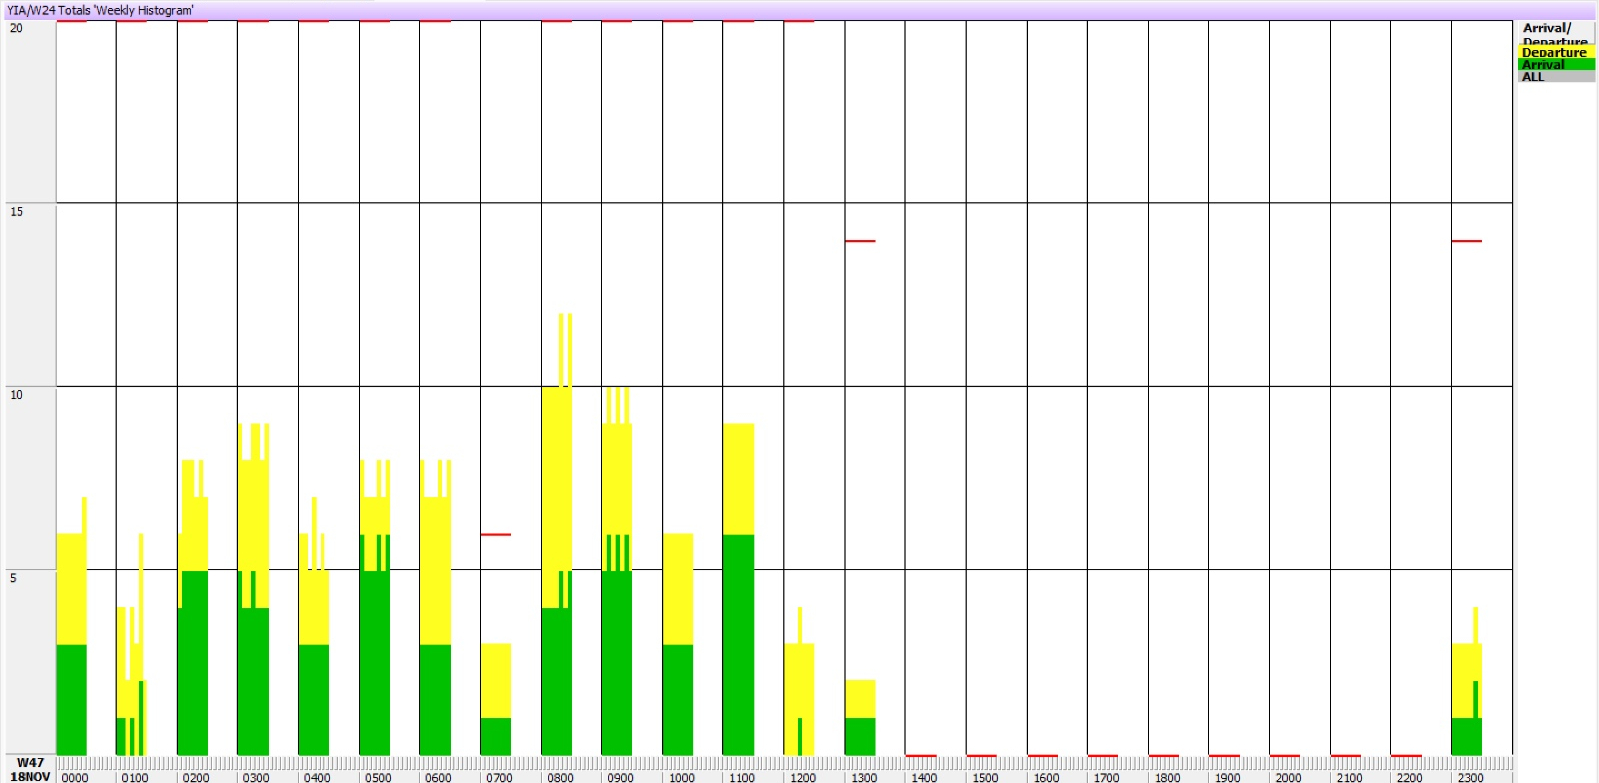This screenshot has height=783, width=1599.
Task: Click the 1900 hour axis label
Action: click(1227, 777)
